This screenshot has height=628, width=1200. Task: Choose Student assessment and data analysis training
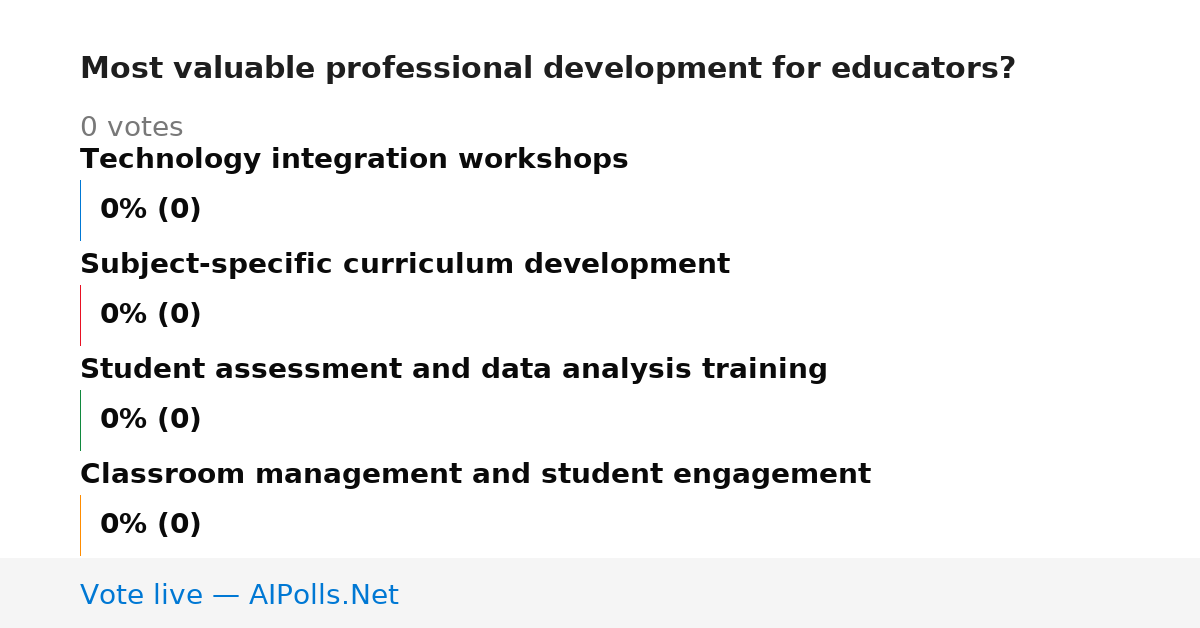pos(454,370)
